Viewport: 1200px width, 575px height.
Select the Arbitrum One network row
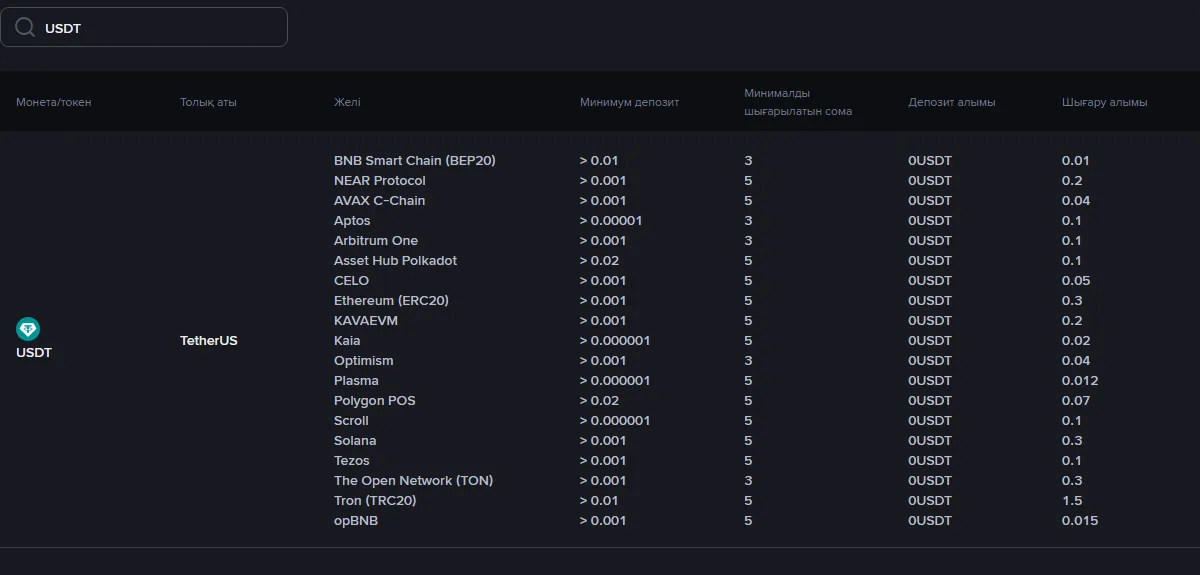coord(376,240)
